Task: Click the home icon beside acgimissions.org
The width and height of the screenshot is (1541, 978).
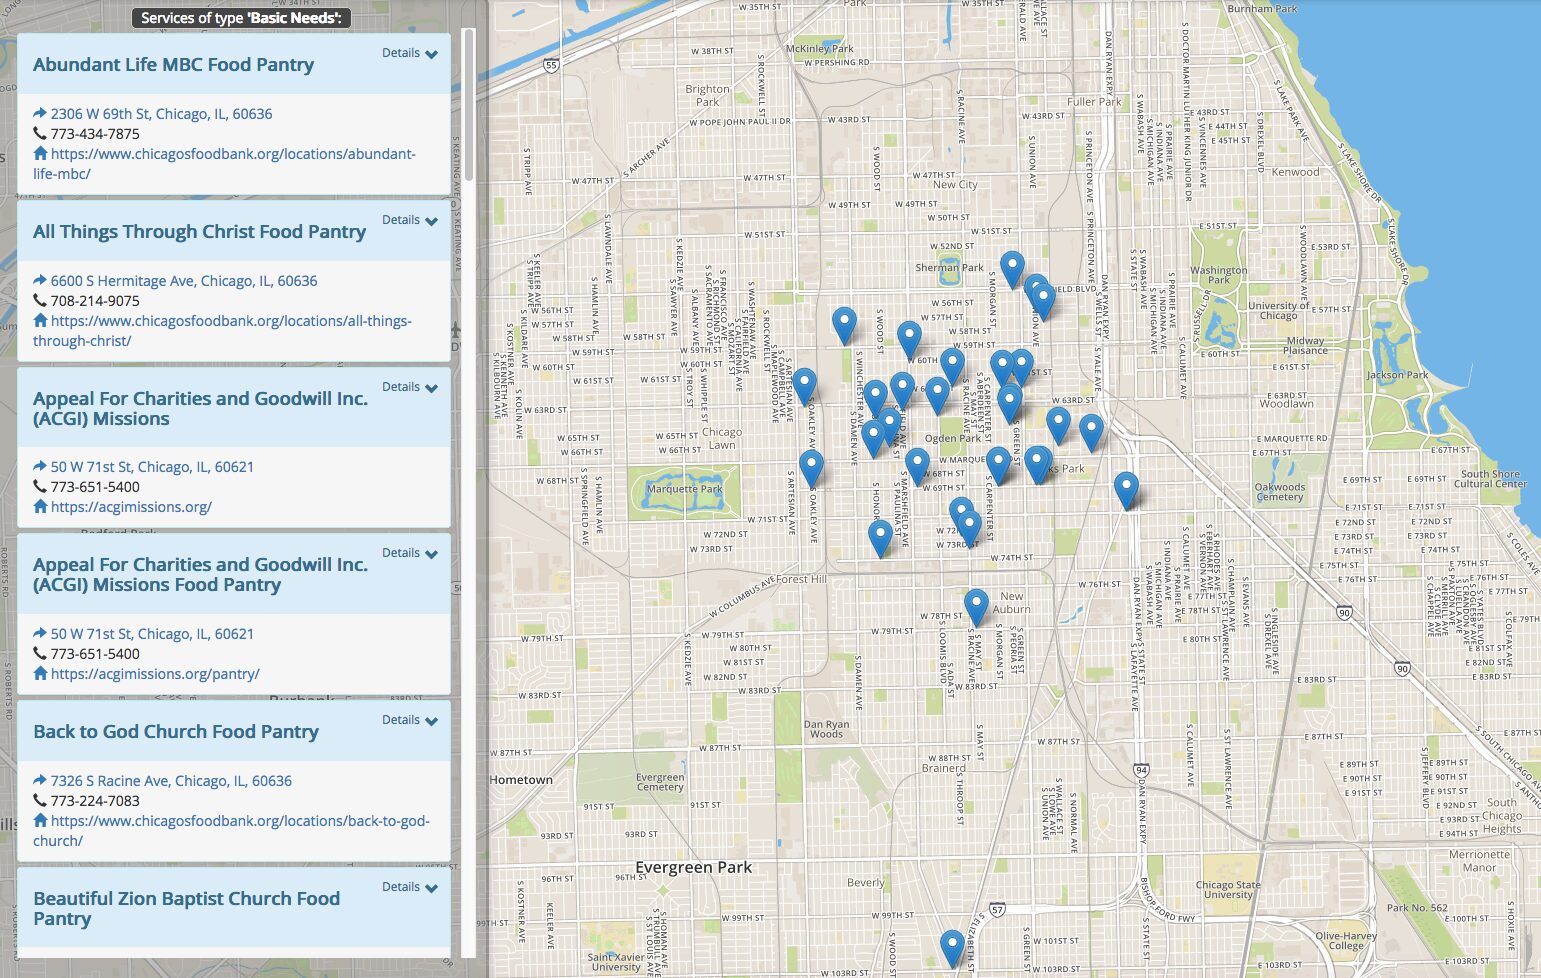Action: [40, 507]
